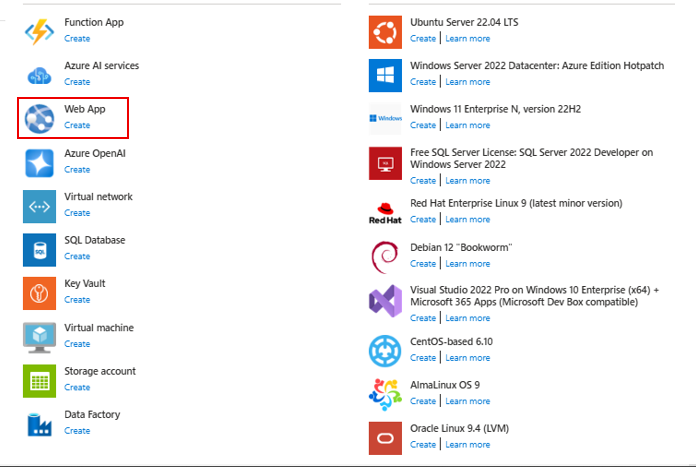The image size is (696, 467).
Task: Create a Data Factory resource
Action: click(x=77, y=431)
